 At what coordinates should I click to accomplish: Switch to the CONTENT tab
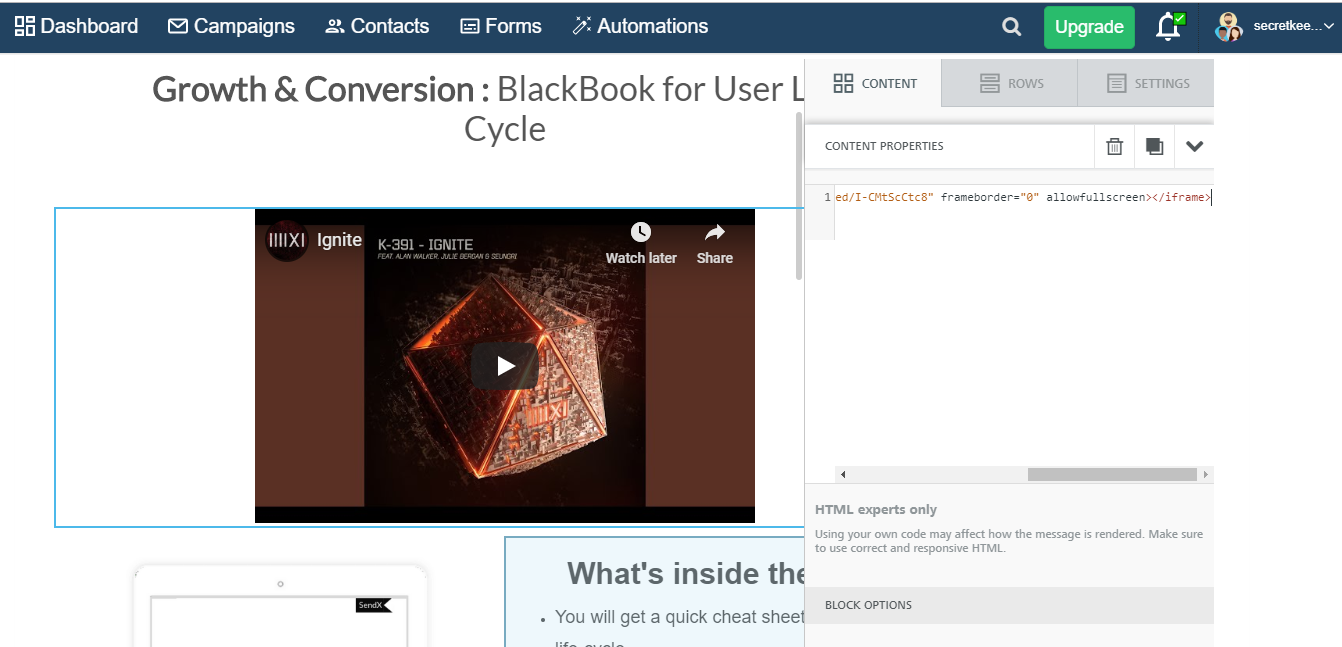click(x=874, y=83)
